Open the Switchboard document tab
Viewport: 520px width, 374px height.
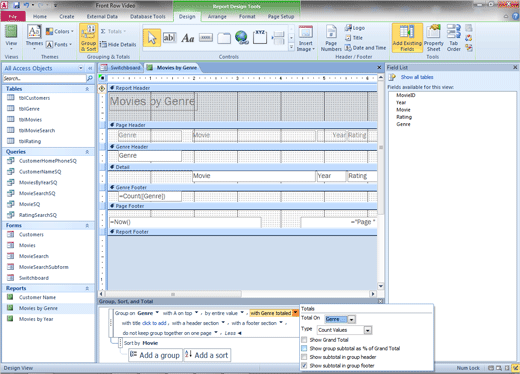pos(121,68)
